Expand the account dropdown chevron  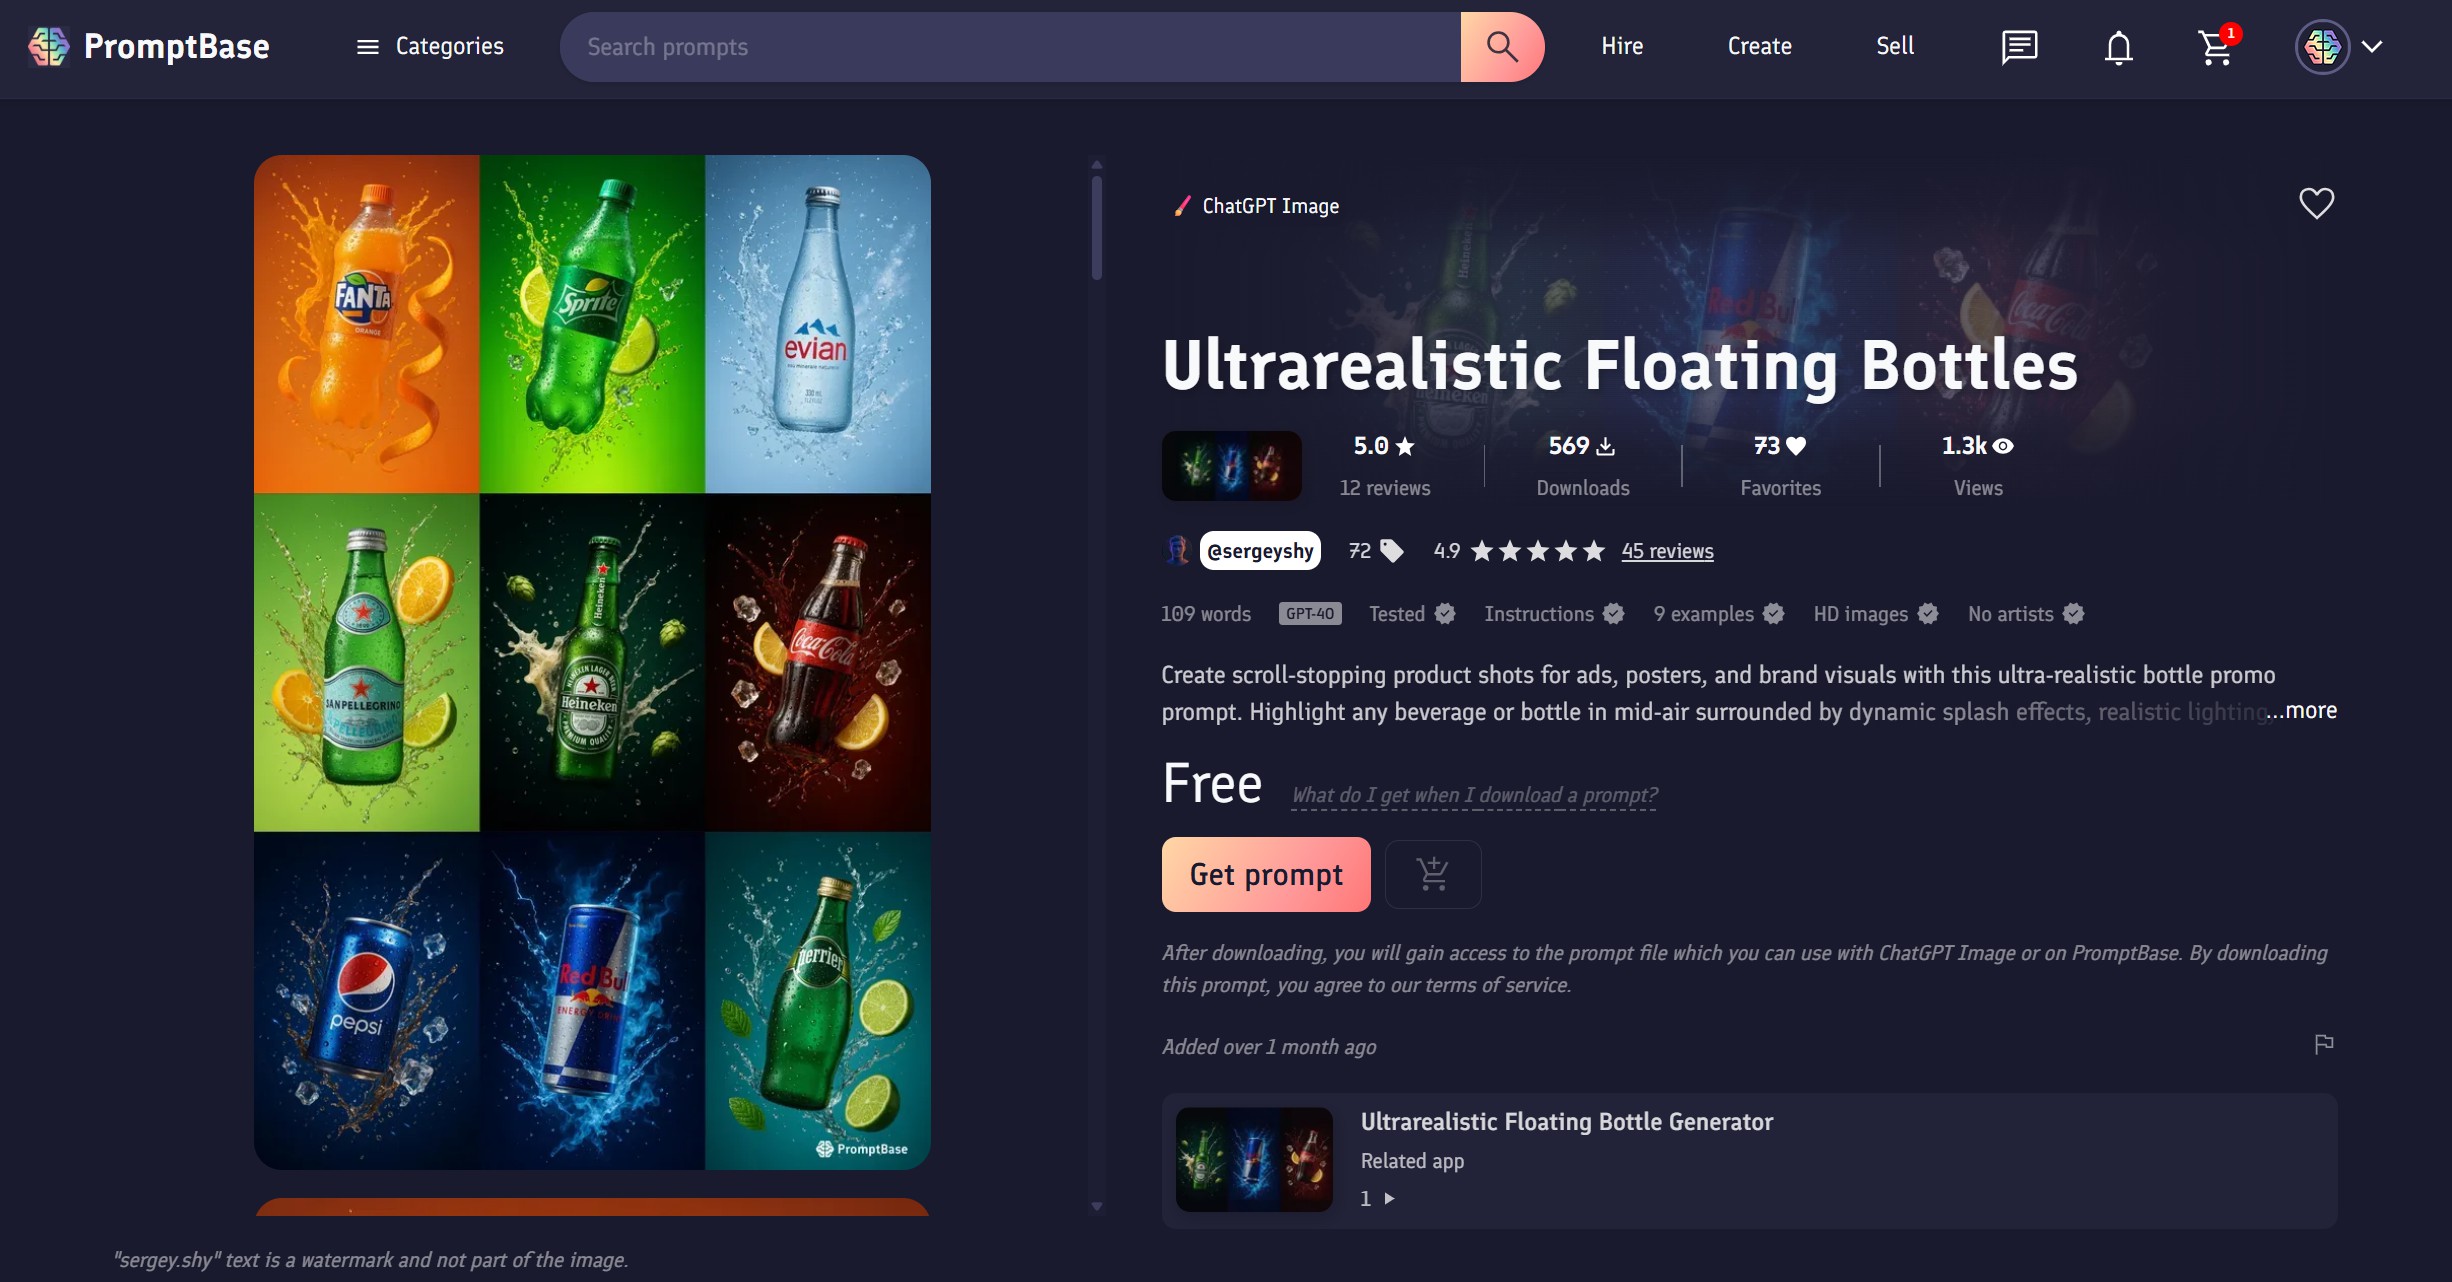[2372, 46]
